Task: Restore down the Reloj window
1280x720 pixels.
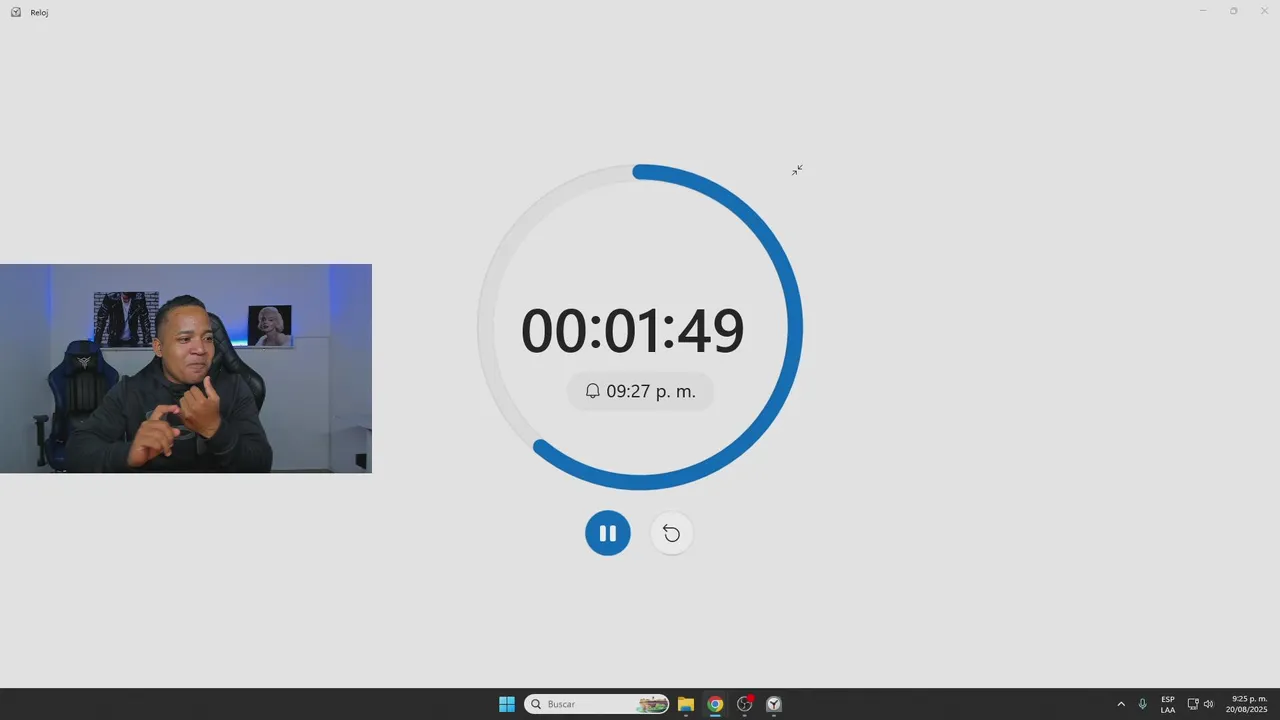Action: (x=1233, y=11)
